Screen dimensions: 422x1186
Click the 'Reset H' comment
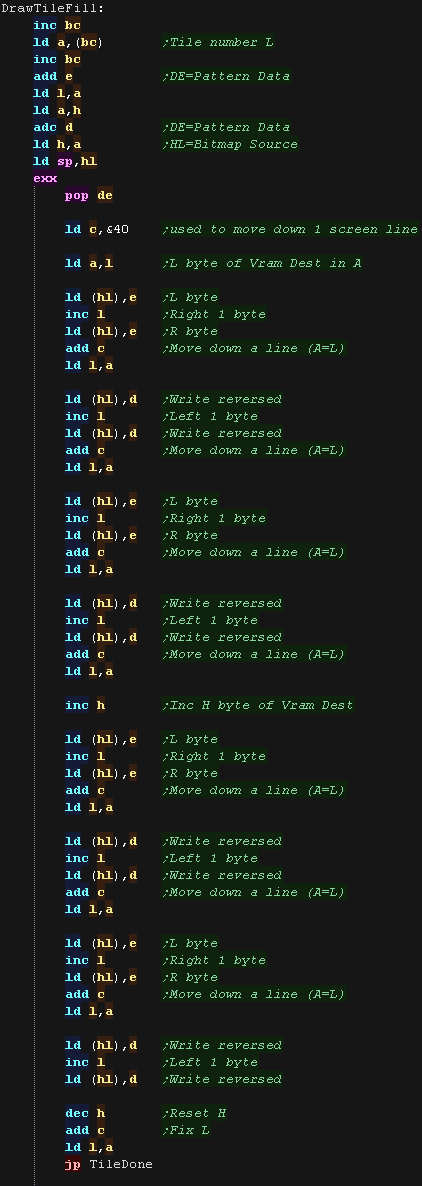tap(194, 1113)
